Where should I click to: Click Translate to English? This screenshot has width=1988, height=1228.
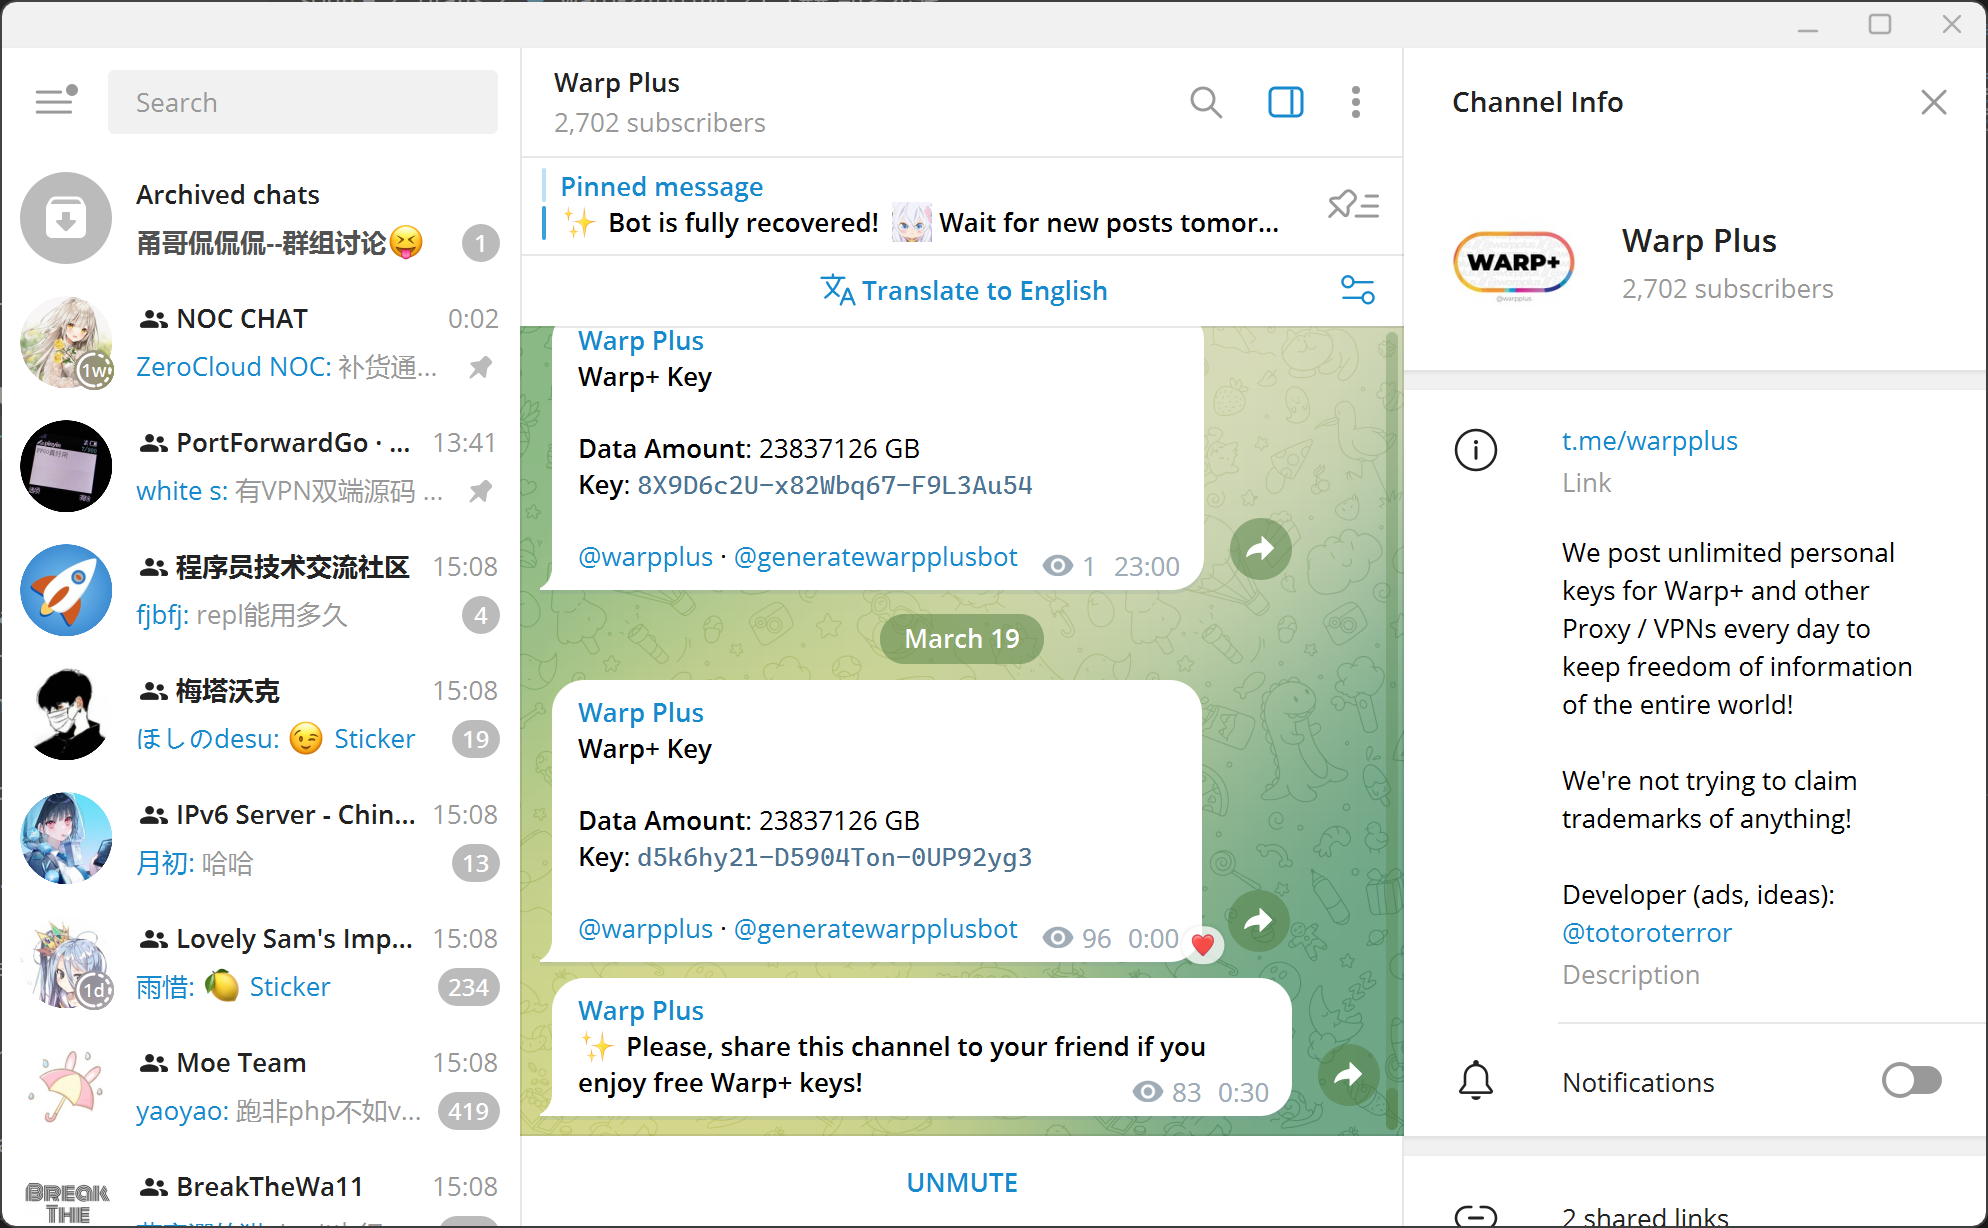(964, 291)
